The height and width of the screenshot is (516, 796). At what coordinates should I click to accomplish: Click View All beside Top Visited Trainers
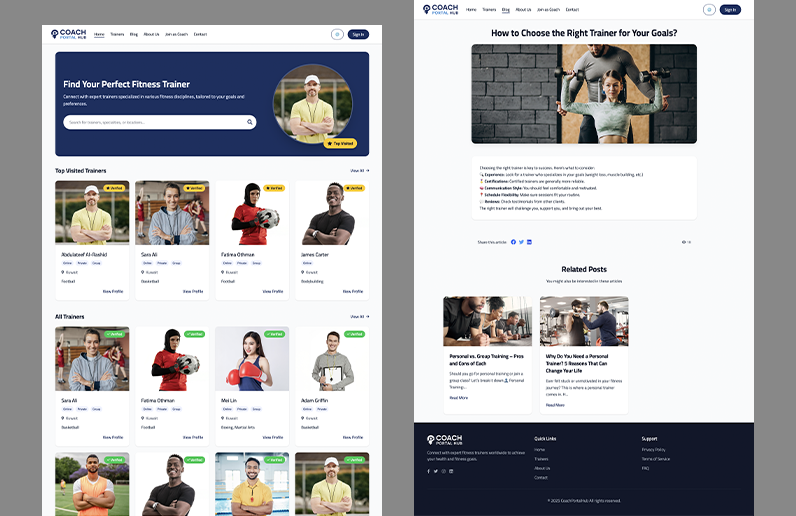pyautogui.click(x=359, y=171)
